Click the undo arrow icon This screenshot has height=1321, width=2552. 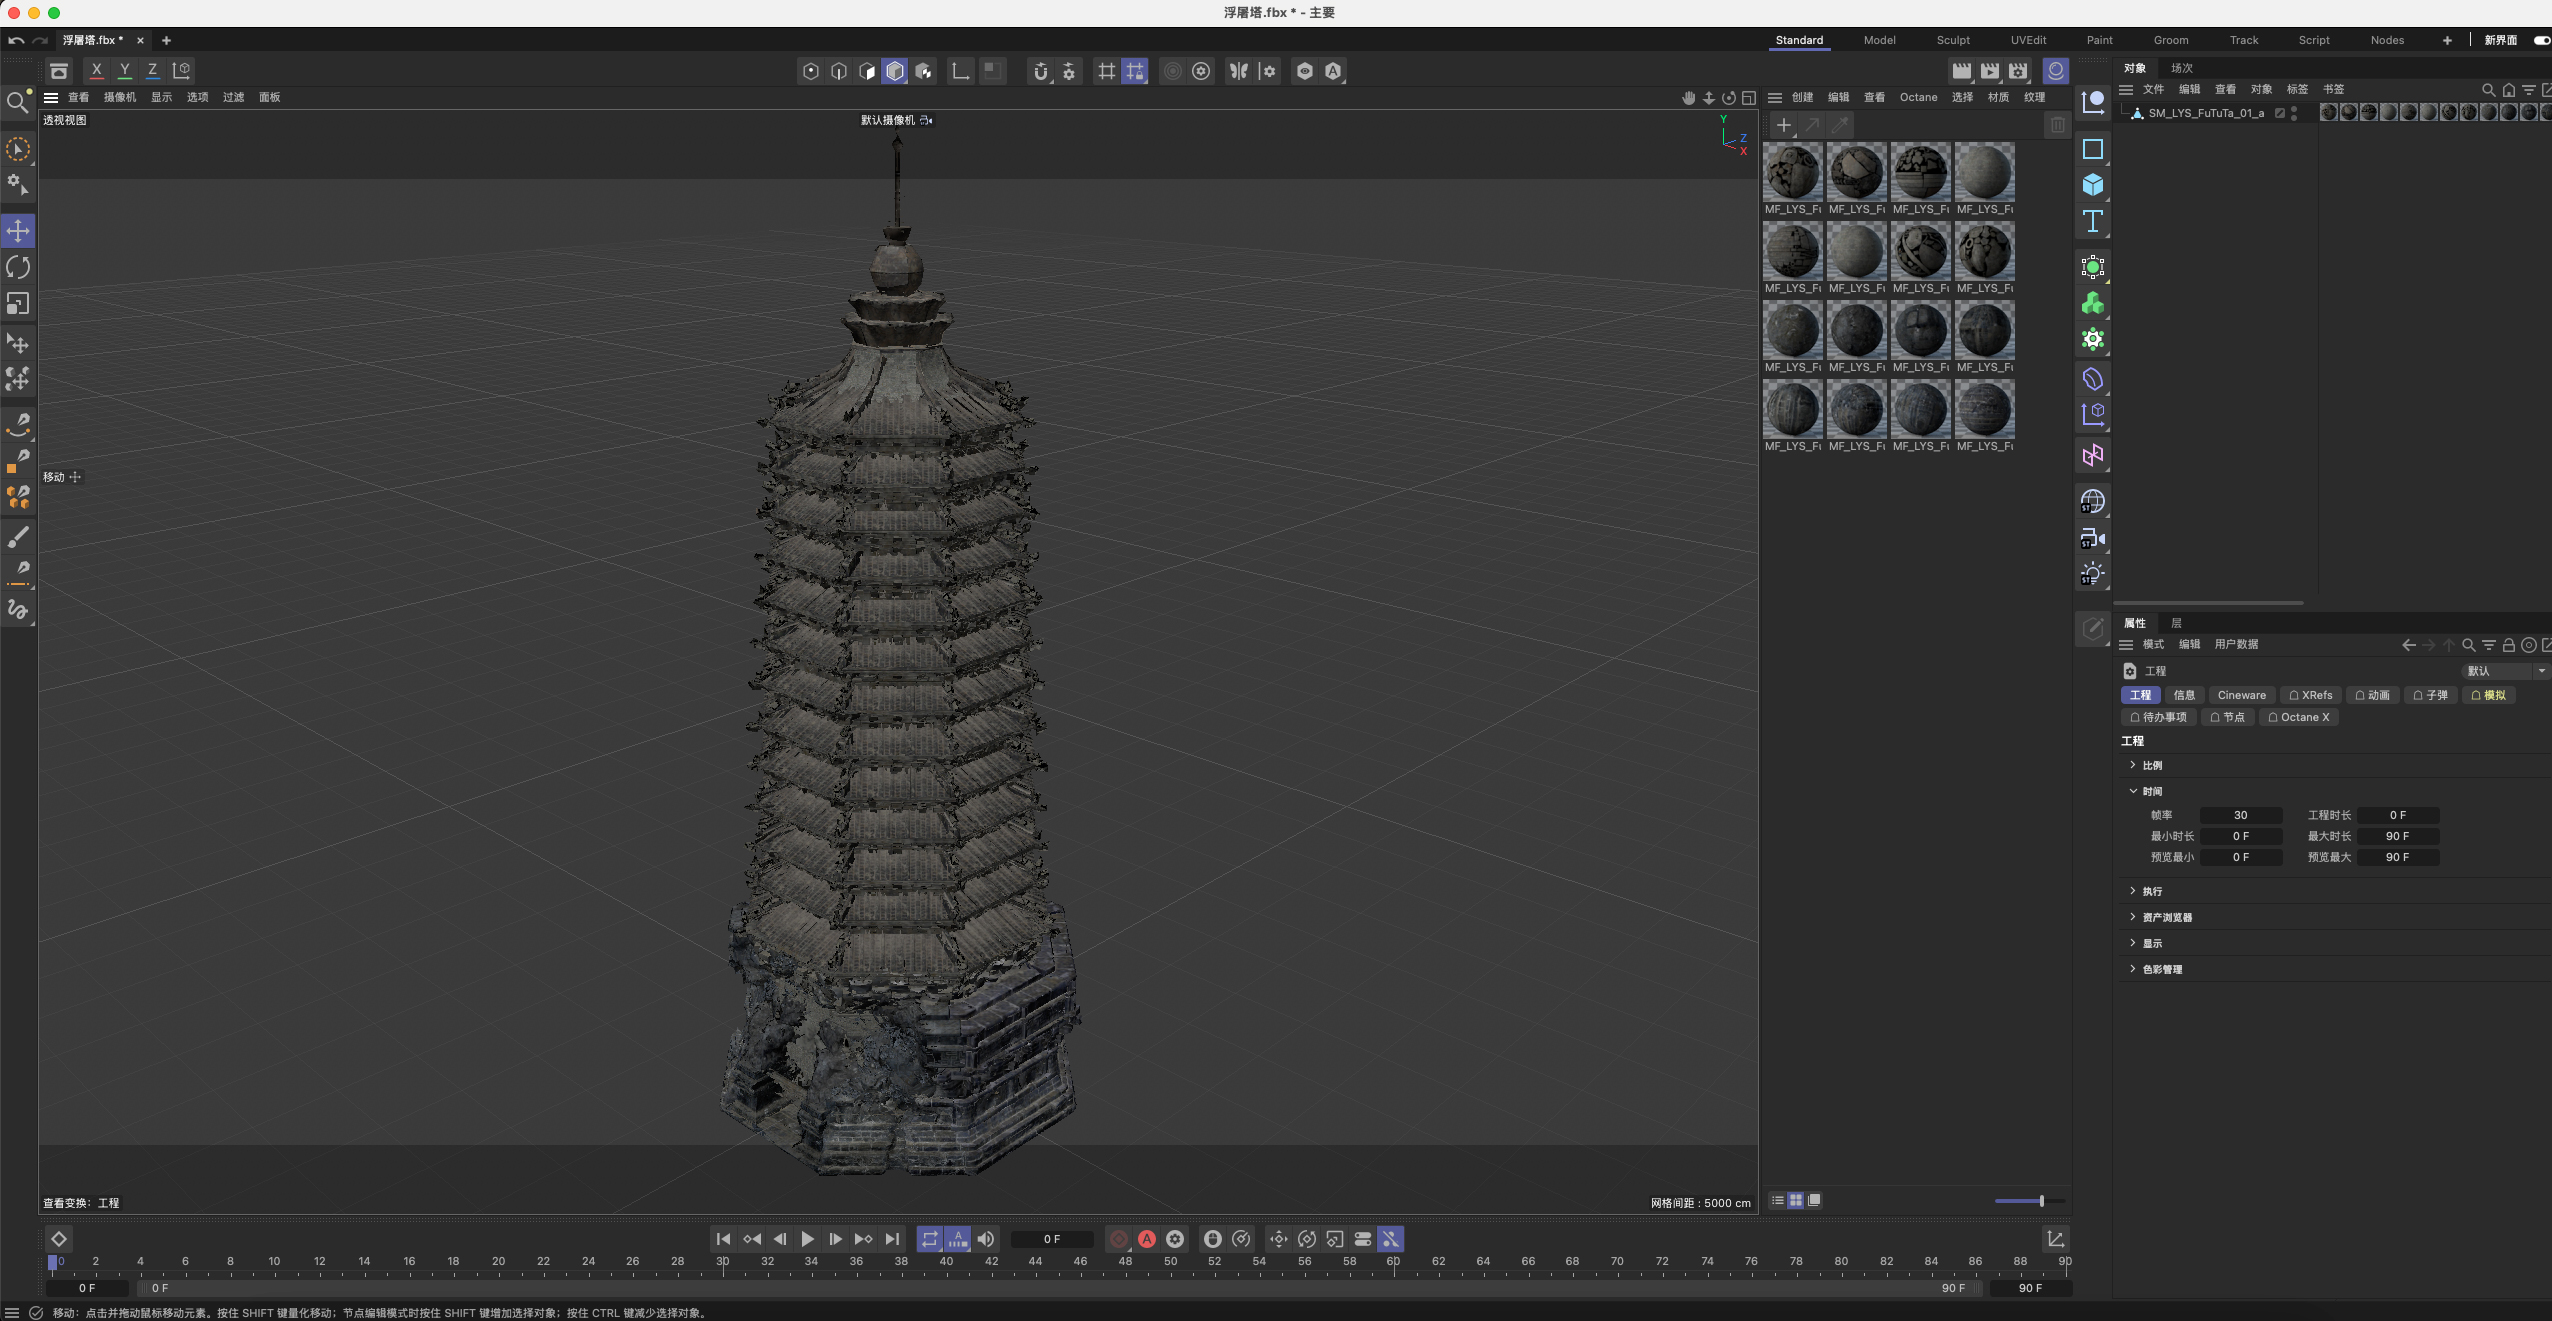[16, 40]
